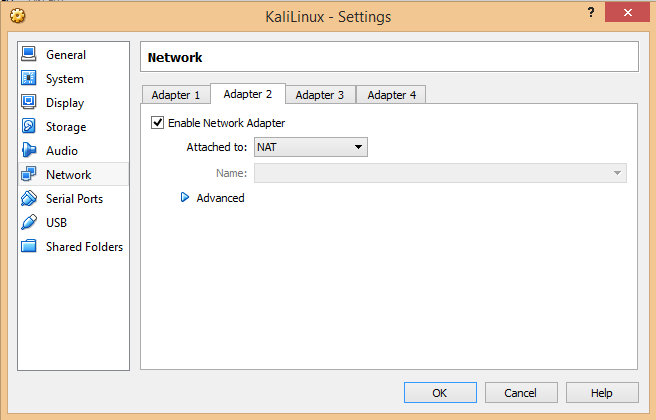The width and height of the screenshot is (656, 420).
Task: Open the disabled Name dropdown
Action: click(x=440, y=173)
